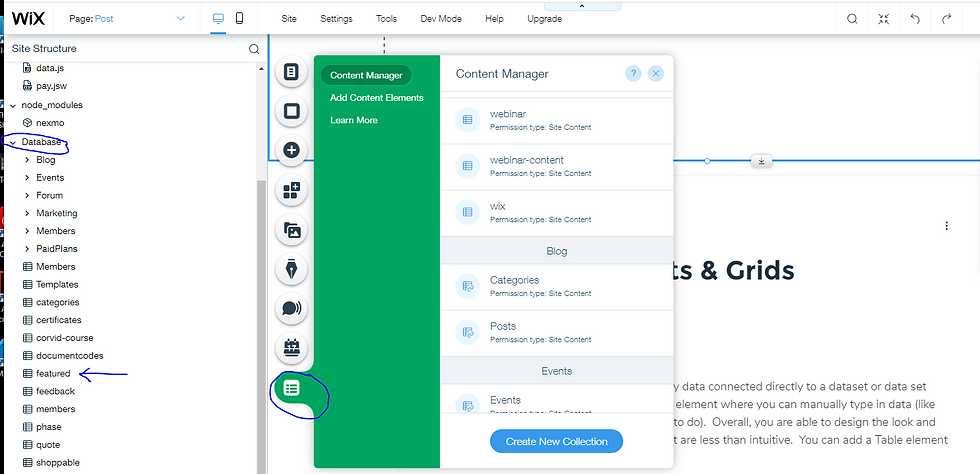Image resolution: width=980 pixels, height=474 pixels.
Task: Collapse the top toolbar chevron tab
Action: (582, 6)
